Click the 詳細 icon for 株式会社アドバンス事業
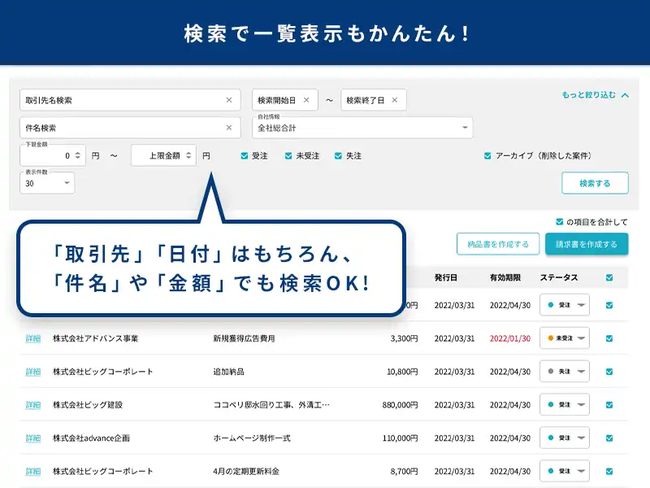The image size is (650, 488). tap(35, 339)
